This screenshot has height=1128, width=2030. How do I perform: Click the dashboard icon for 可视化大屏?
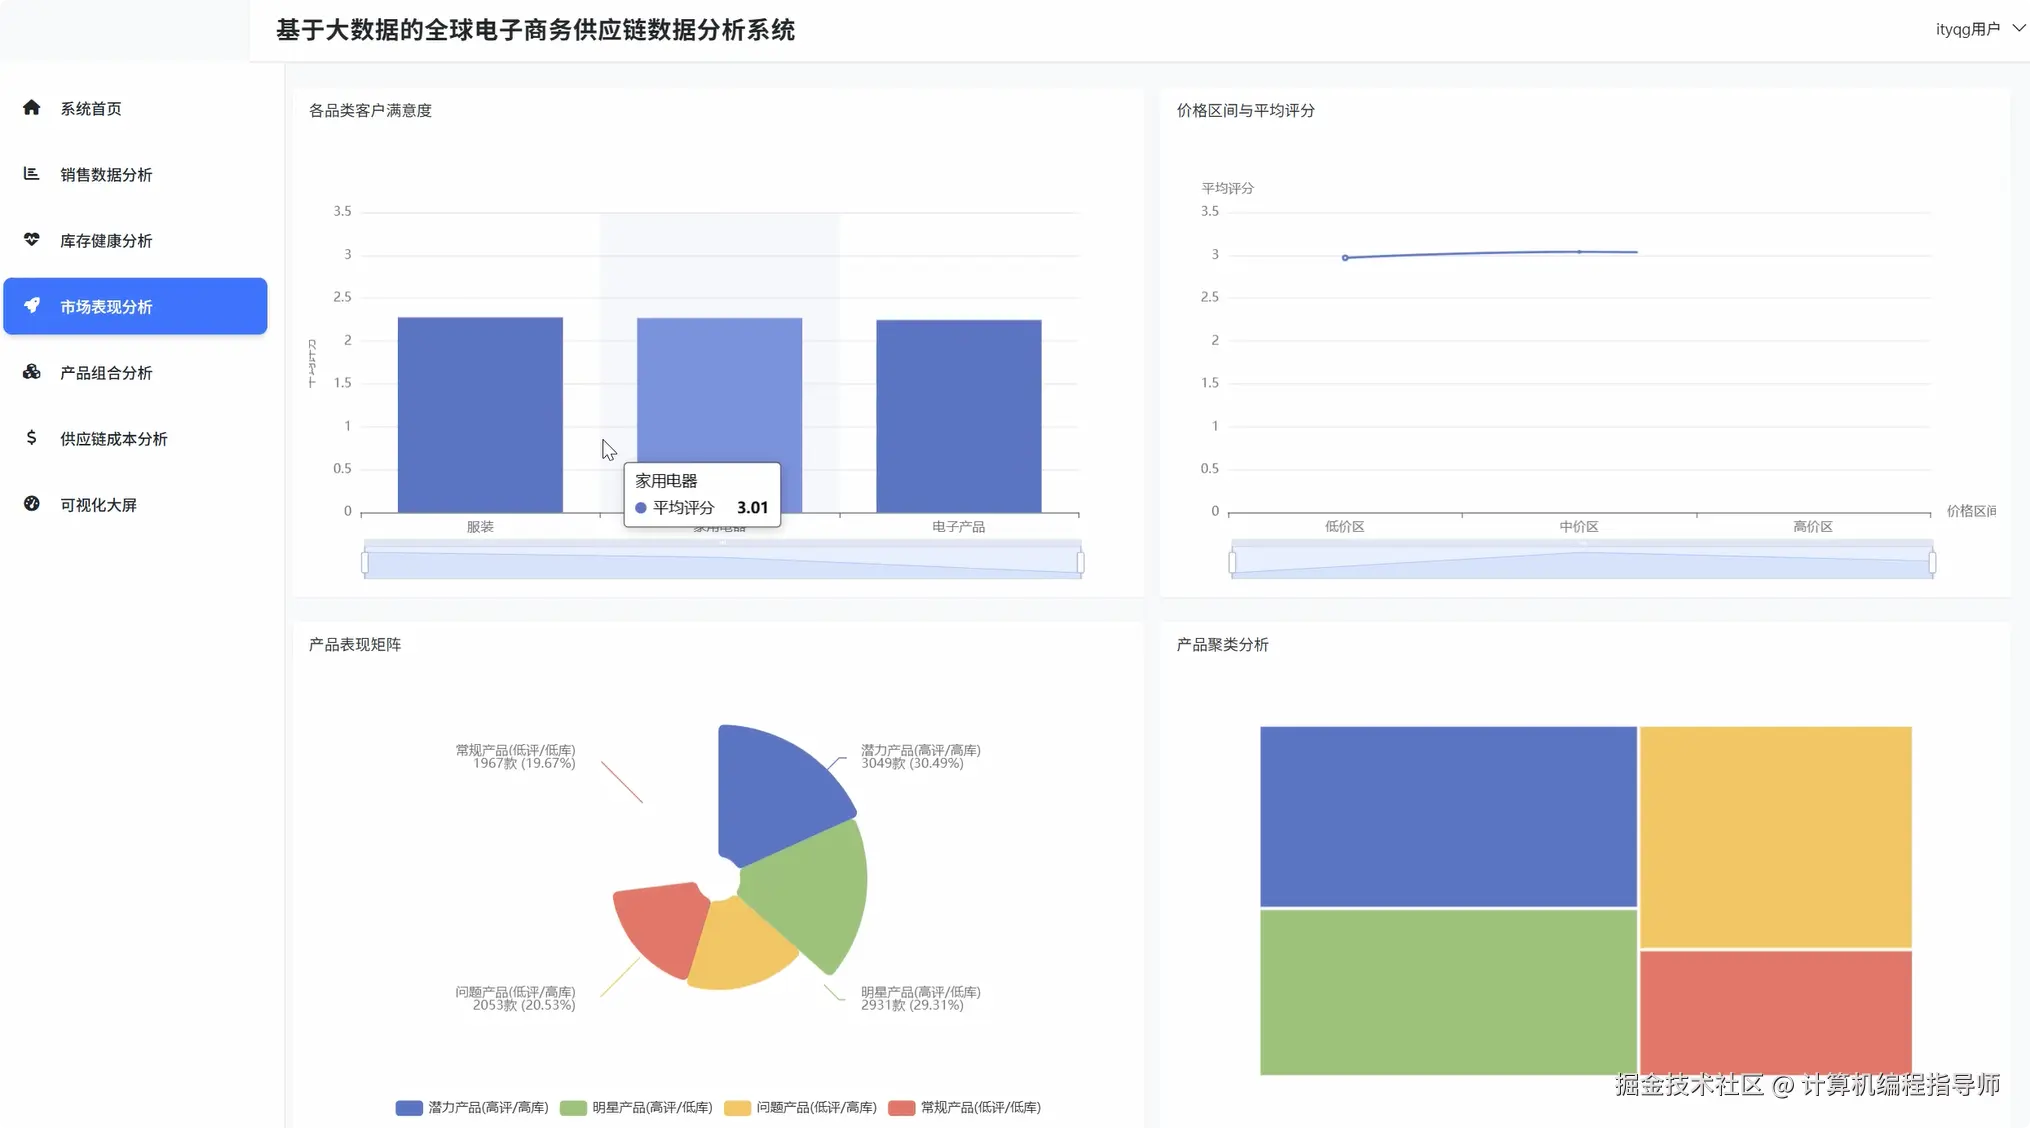[x=32, y=504]
